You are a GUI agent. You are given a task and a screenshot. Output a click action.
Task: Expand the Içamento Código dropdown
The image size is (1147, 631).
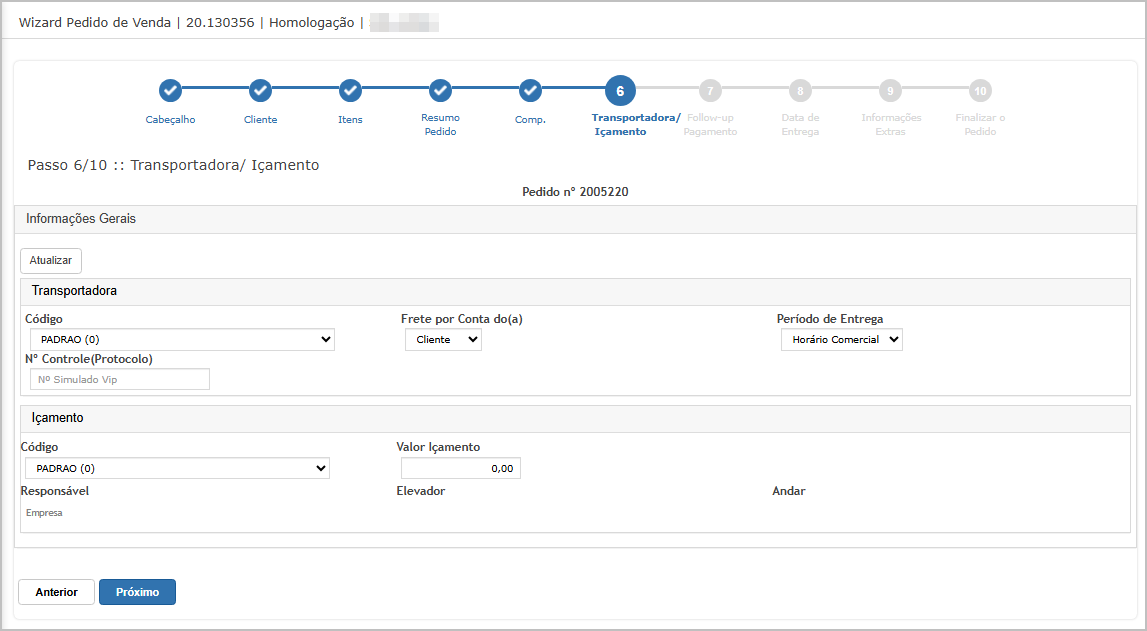tap(175, 468)
